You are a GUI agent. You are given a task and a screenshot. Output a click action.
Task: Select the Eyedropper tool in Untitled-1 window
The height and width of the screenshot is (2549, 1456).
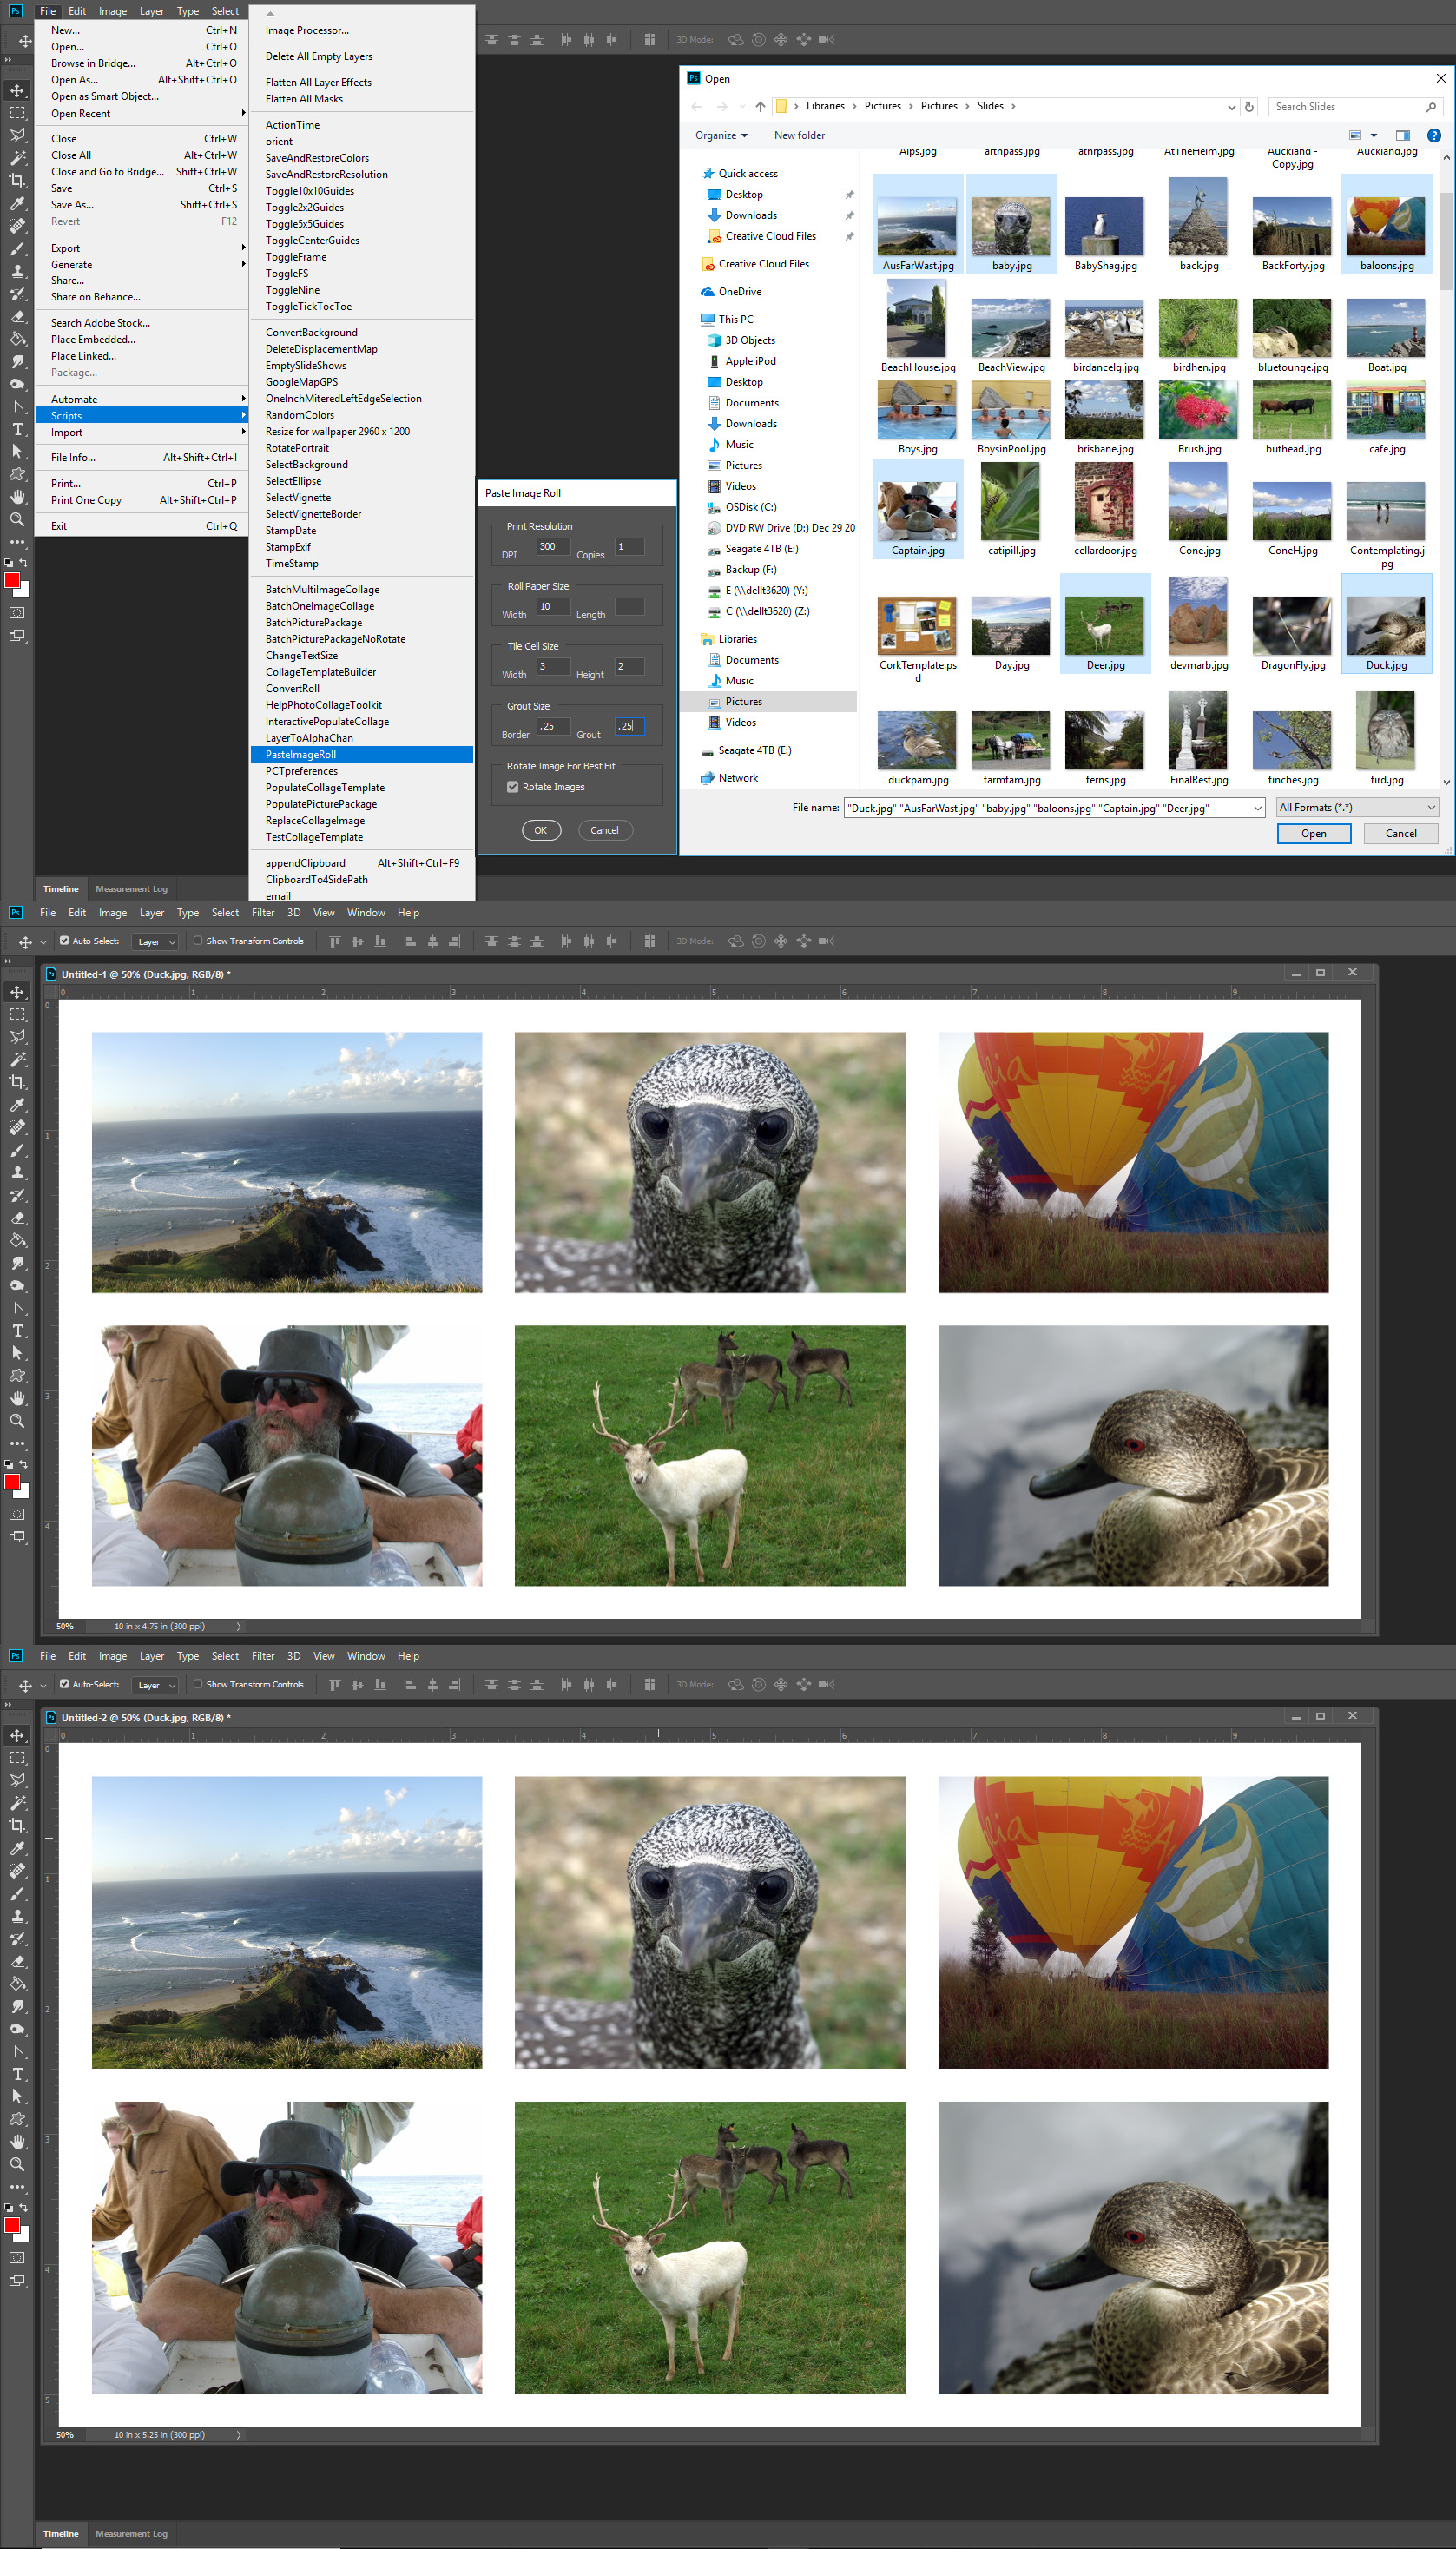pos(17,1105)
